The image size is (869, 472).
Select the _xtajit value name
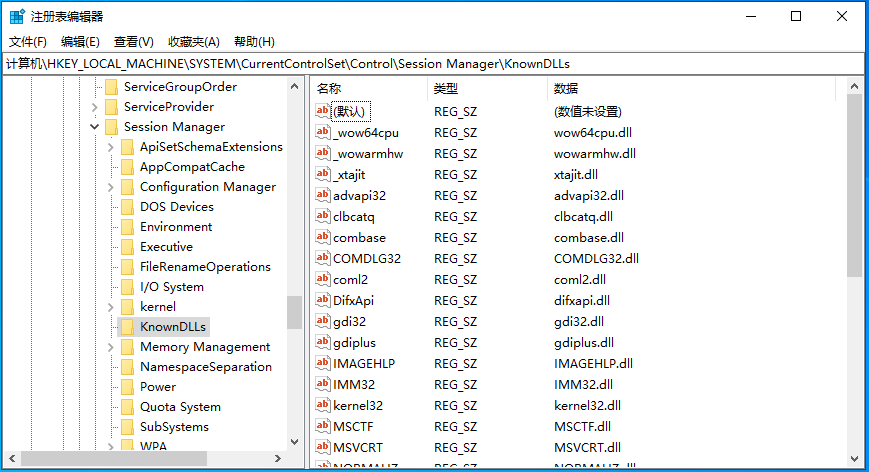(x=349, y=175)
